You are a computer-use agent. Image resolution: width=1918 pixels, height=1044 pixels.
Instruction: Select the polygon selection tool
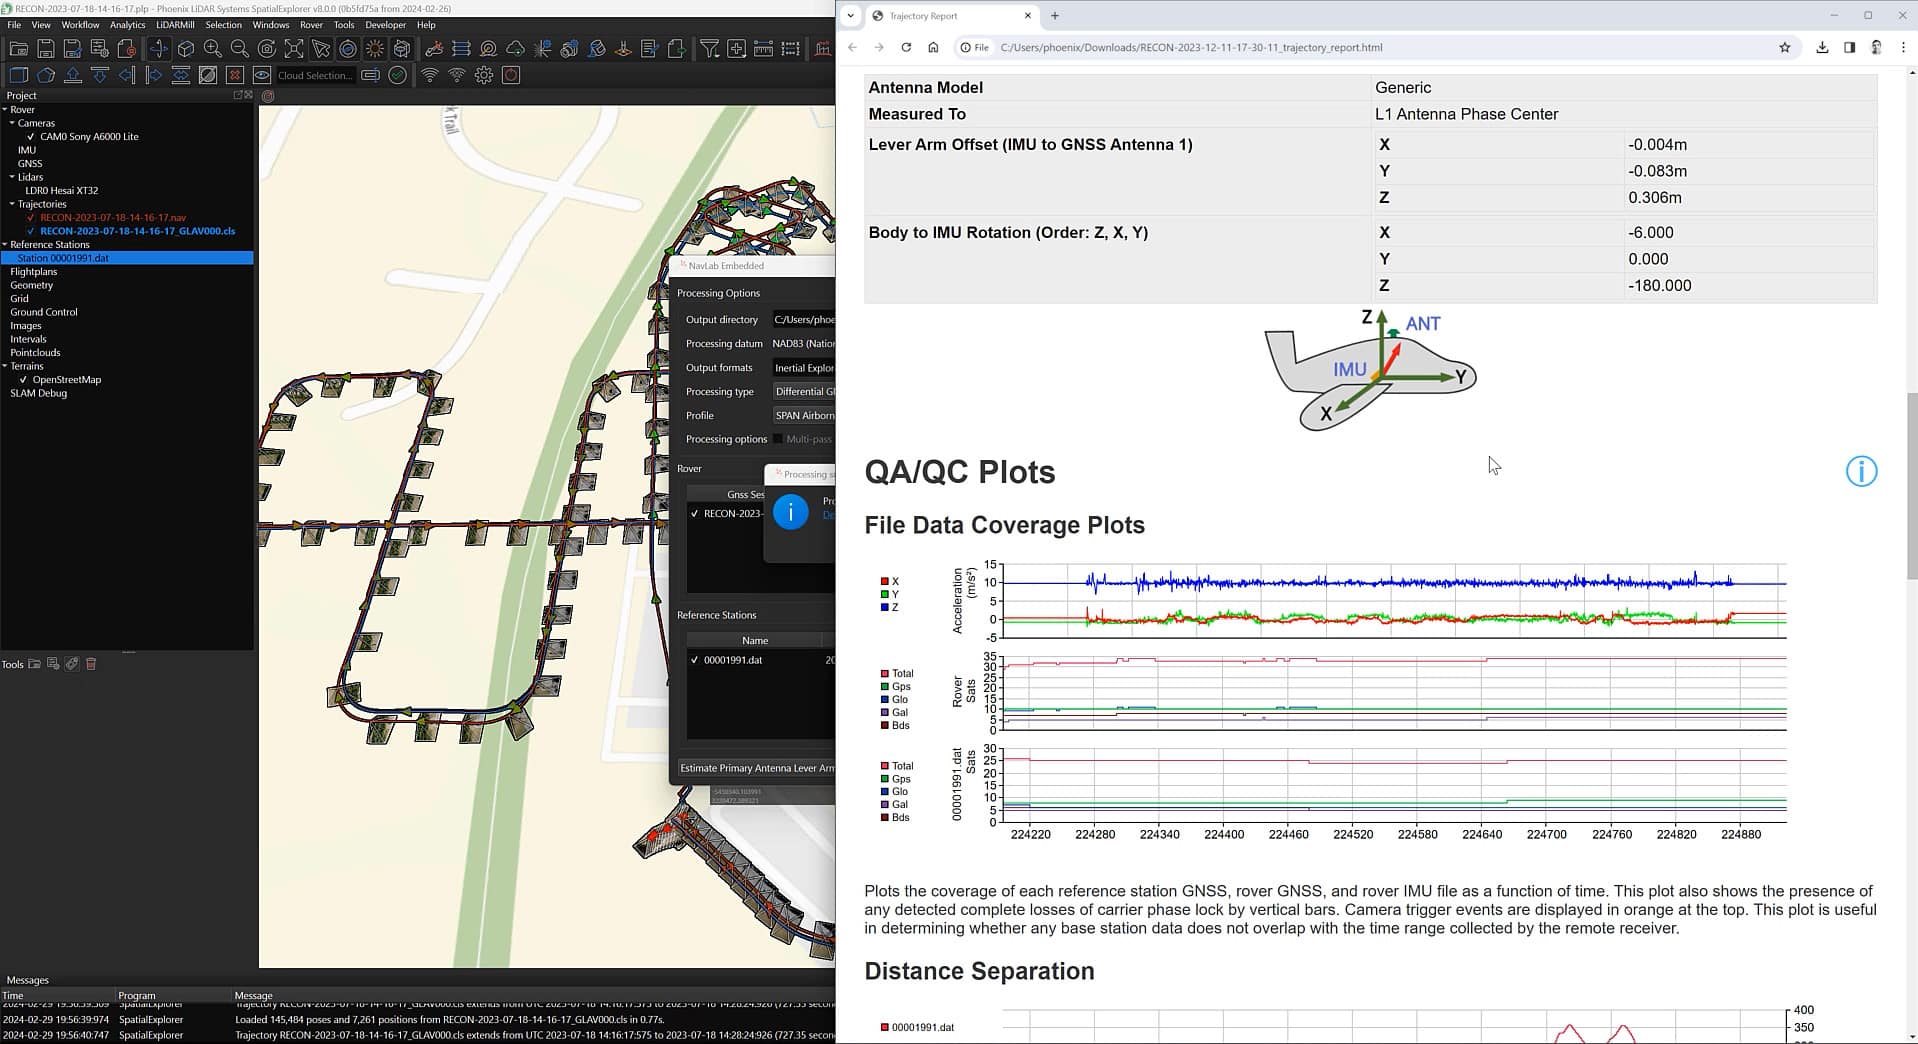pos(45,74)
